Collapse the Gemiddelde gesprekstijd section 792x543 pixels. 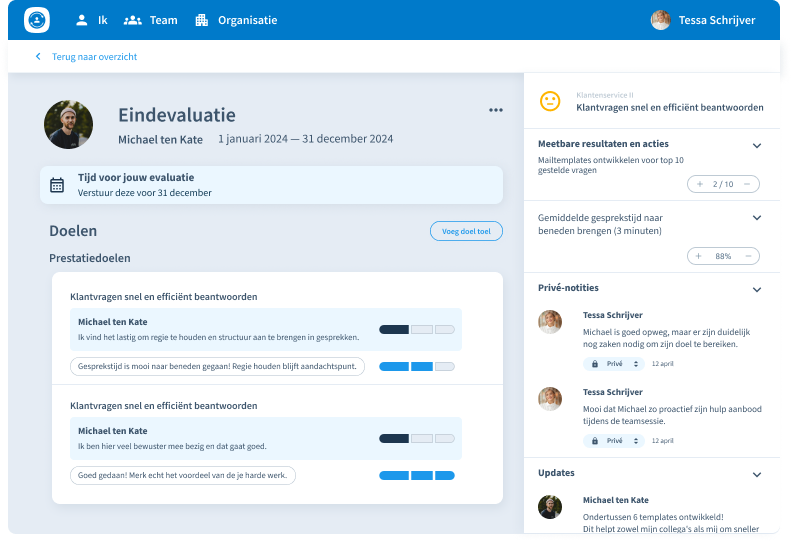pyautogui.click(x=757, y=218)
